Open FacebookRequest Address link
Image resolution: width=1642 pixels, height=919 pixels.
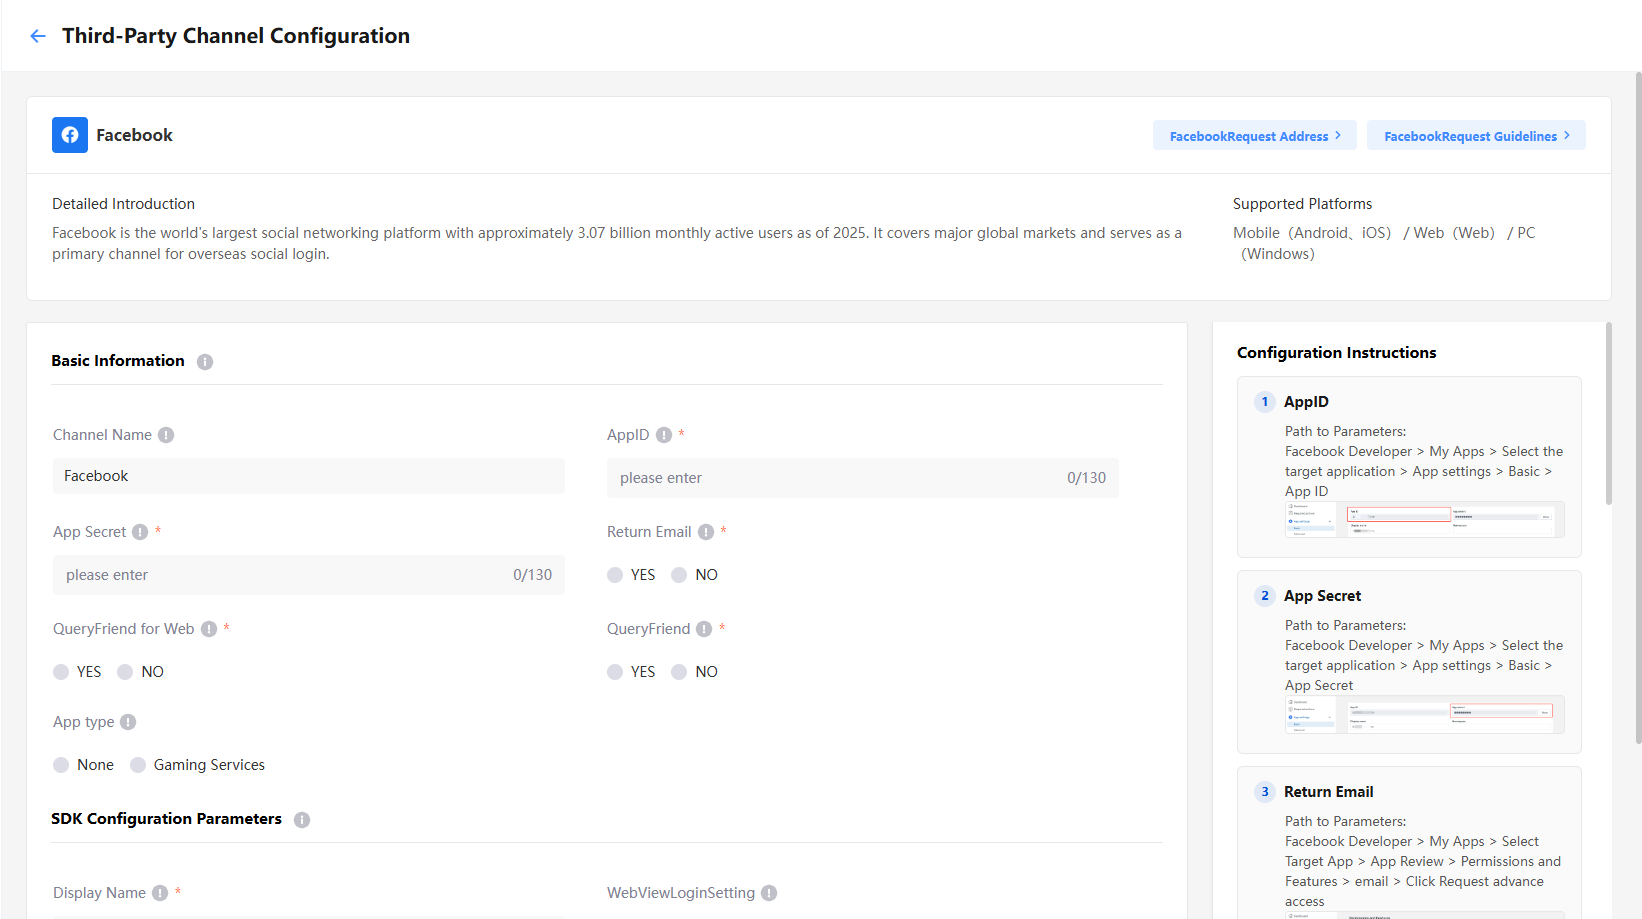[x=1255, y=136]
